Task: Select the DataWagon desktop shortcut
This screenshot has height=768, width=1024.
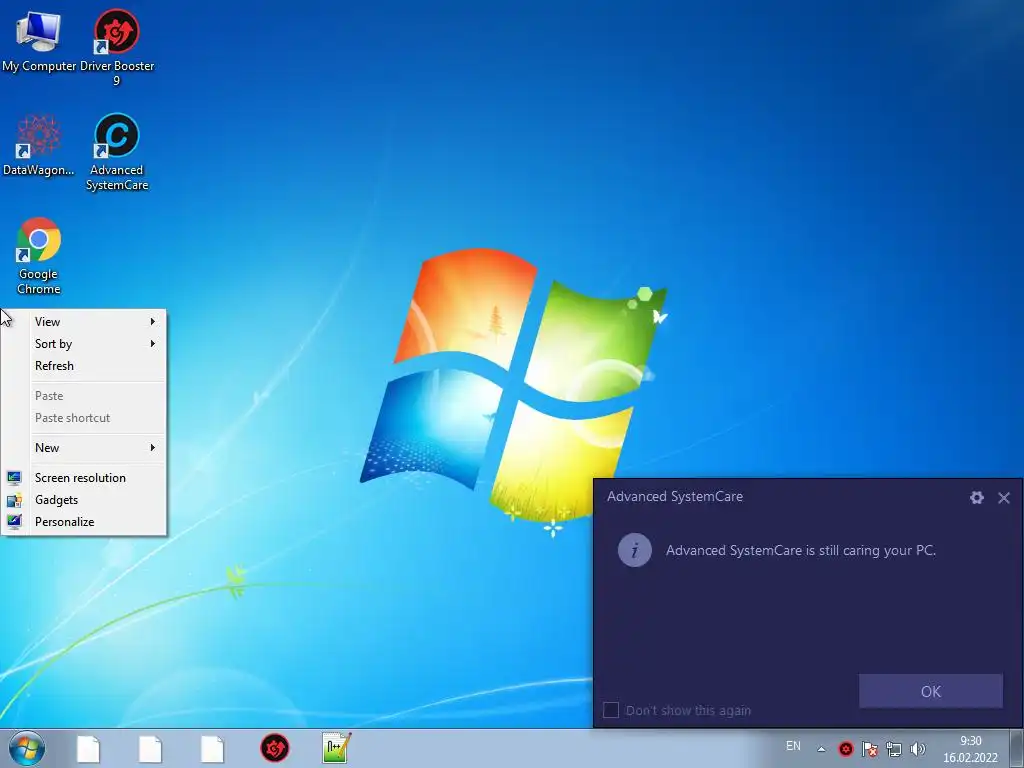Action: click(39, 145)
